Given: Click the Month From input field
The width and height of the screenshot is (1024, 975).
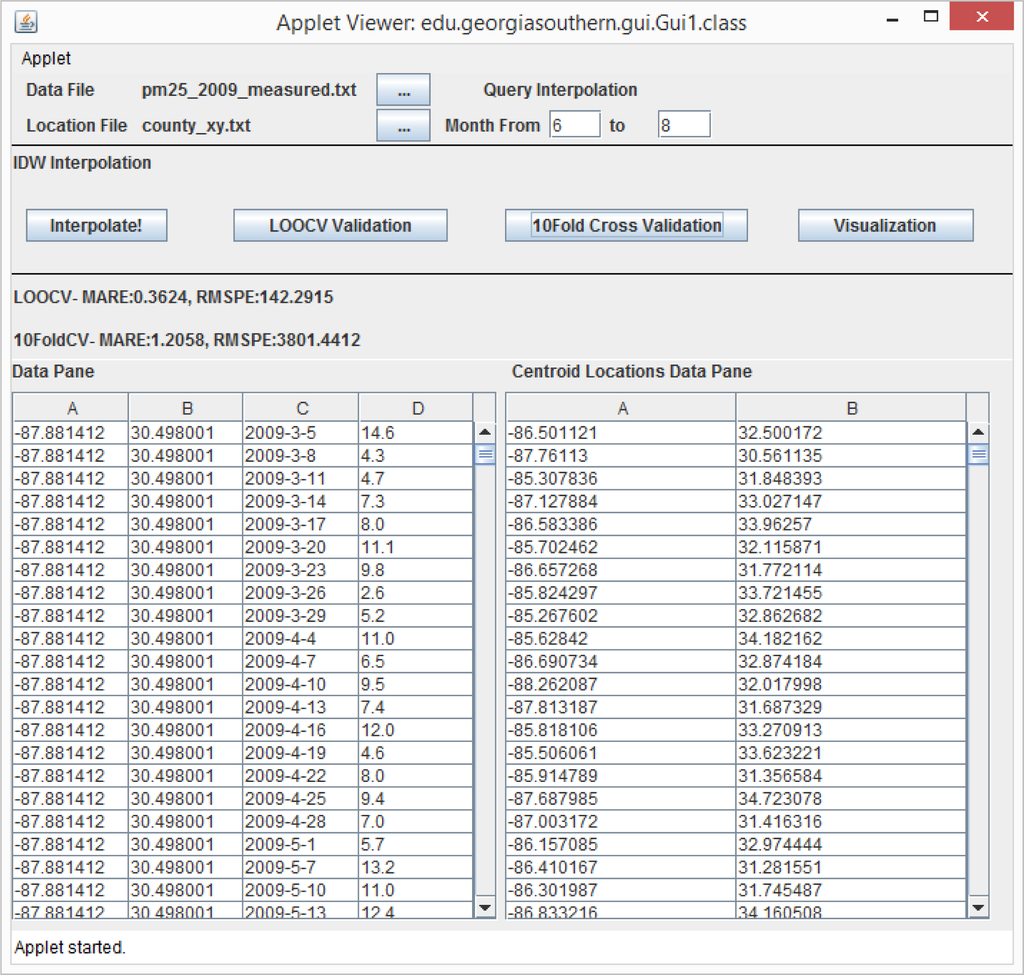Looking at the screenshot, I should [575, 125].
